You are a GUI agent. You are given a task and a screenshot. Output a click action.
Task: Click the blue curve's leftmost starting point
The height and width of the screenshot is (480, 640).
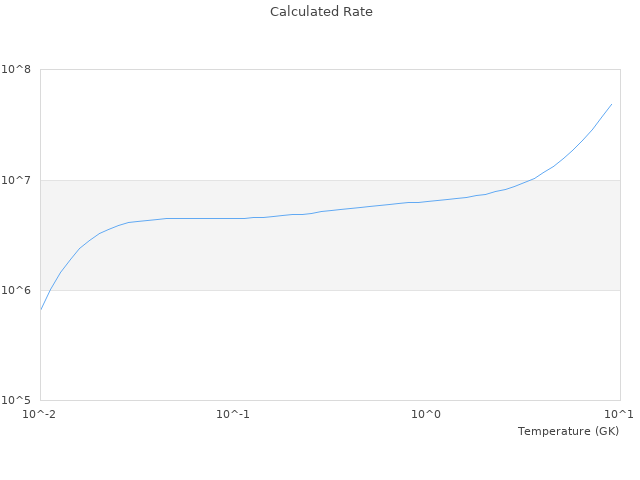pos(40,310)
